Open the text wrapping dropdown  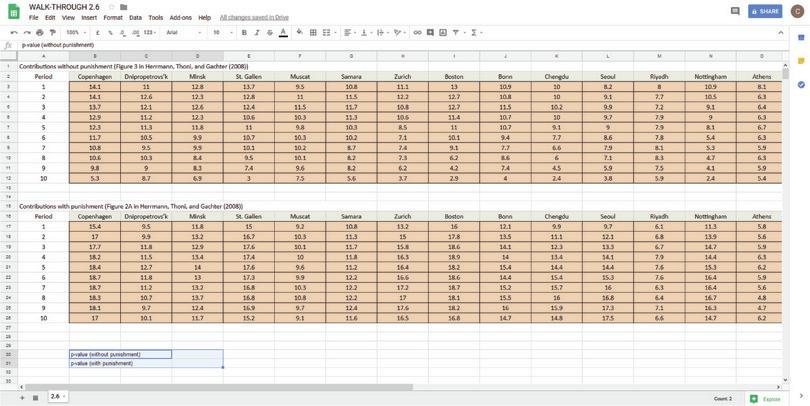pyautogui.click(x=382, y=33)
